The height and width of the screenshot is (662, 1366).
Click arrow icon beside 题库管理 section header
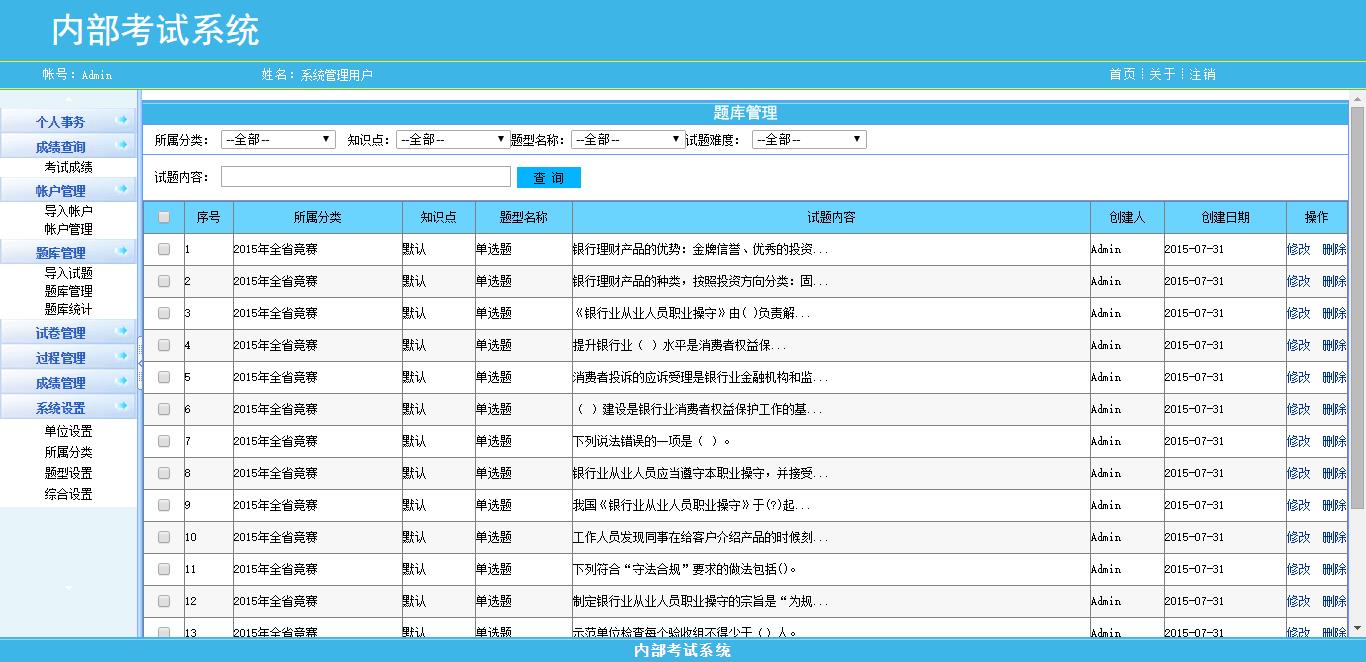click(x=122, y=251)
